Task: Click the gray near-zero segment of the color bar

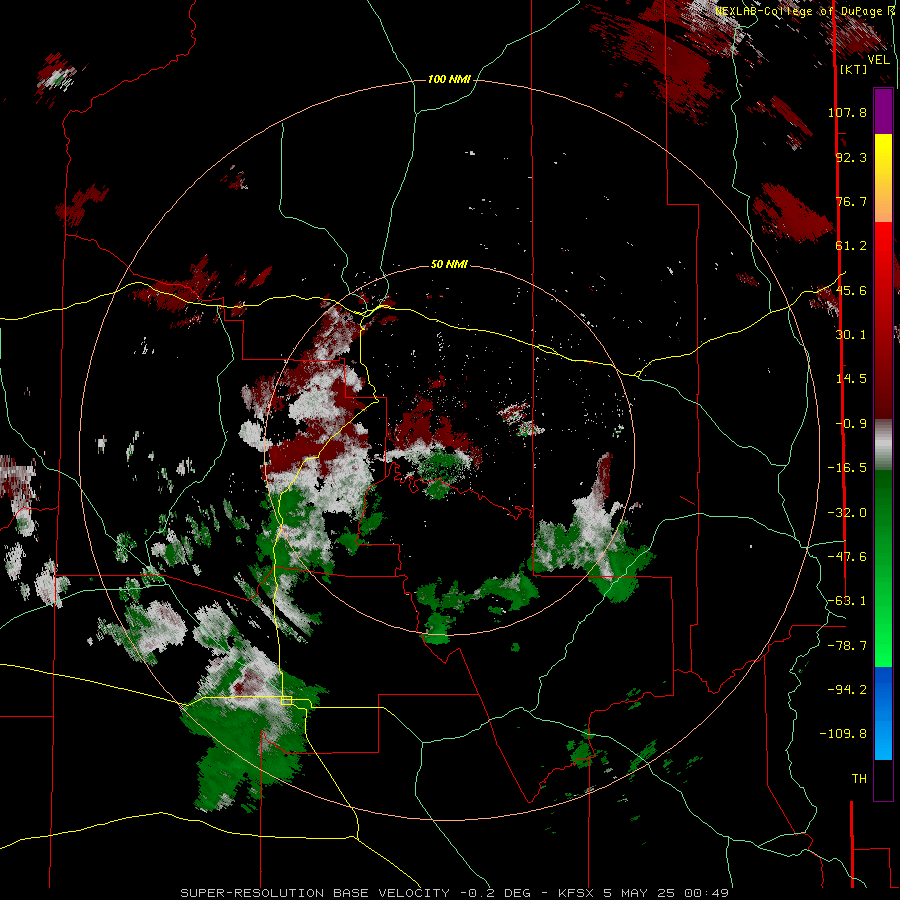Action: click(883, 445)
